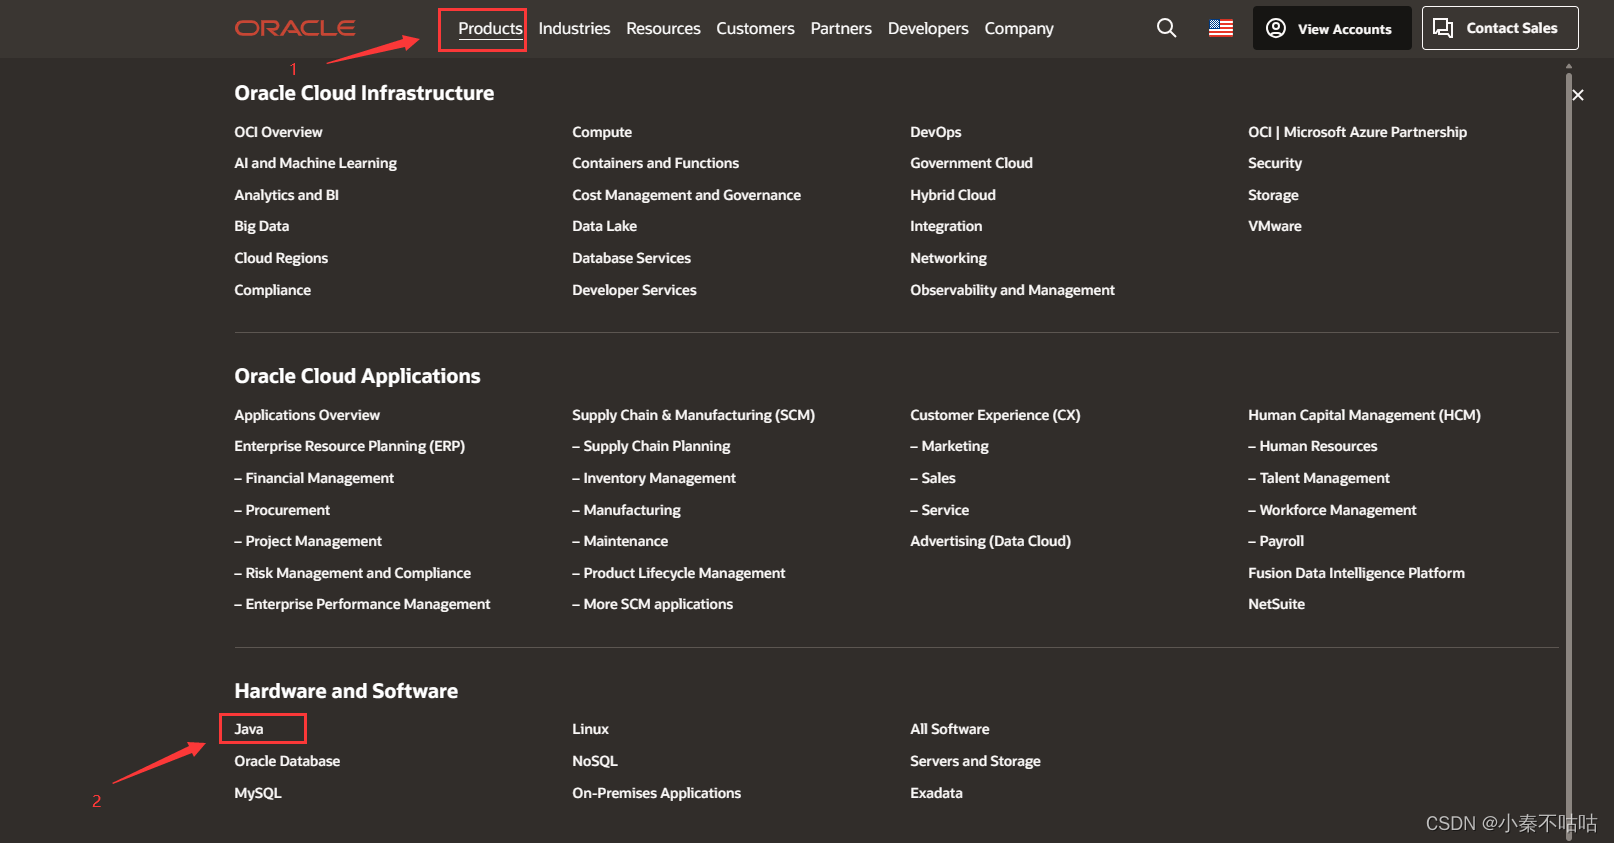This screenshot has width=1614, height=843.
Task: Click the Compliance link
Action: point(272,290)
